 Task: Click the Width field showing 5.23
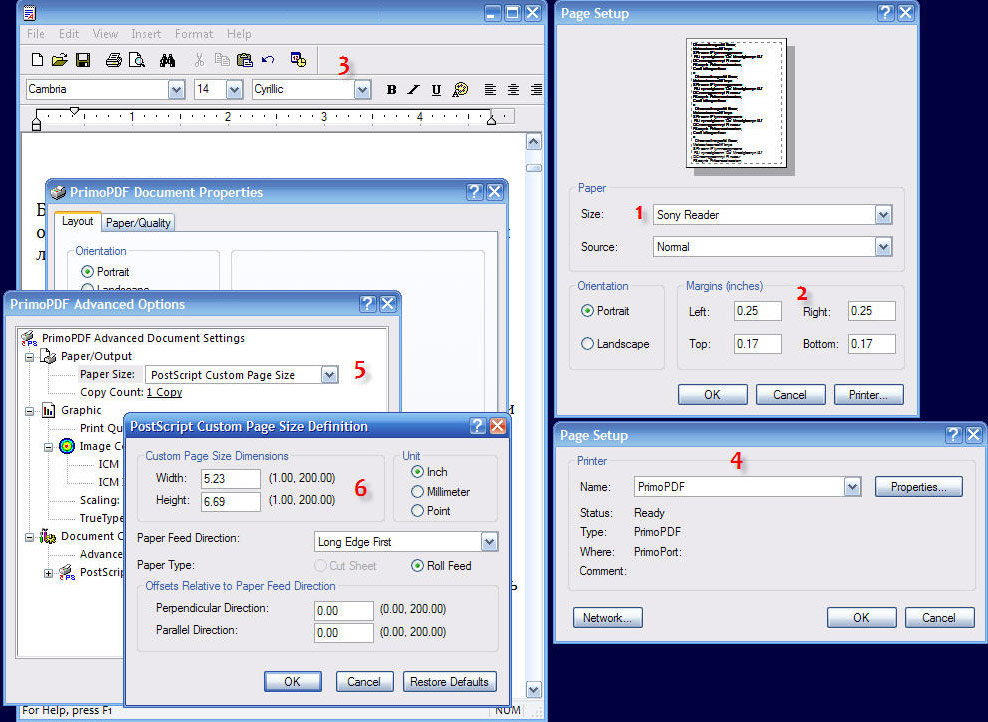click(231, 478)
